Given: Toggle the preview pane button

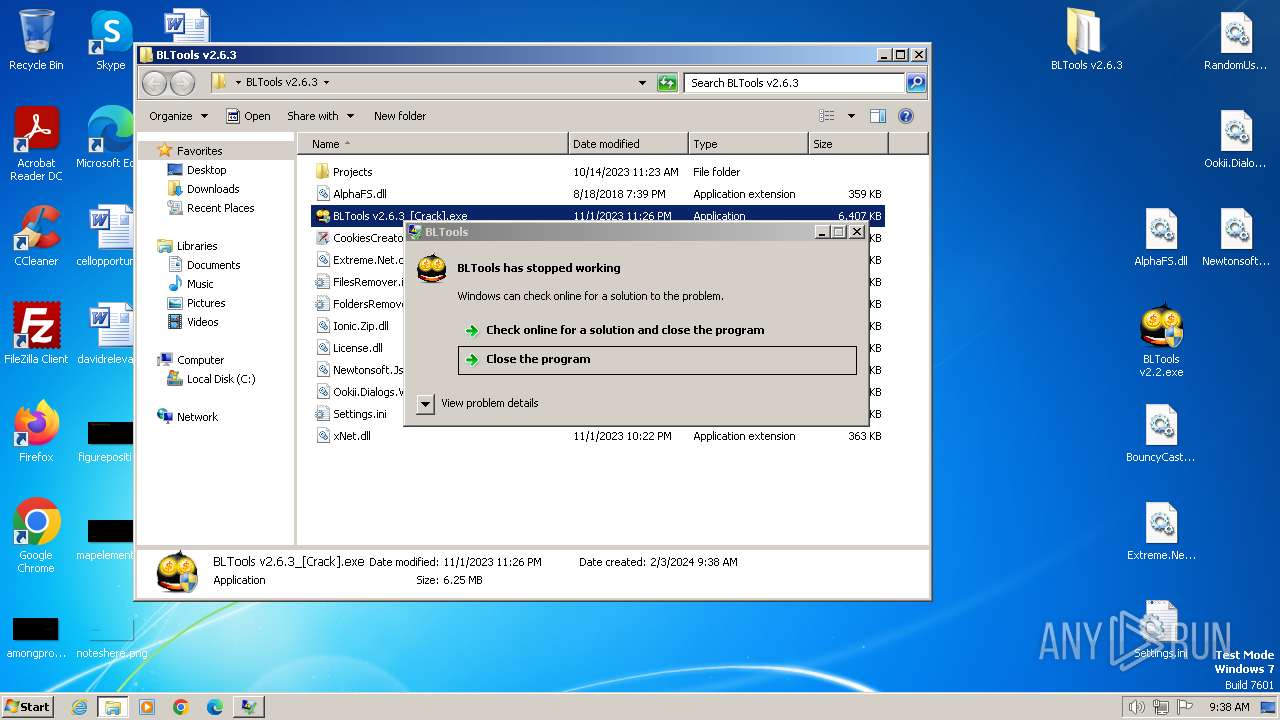Looking at the screenshot, I should (x=877, y=116).
